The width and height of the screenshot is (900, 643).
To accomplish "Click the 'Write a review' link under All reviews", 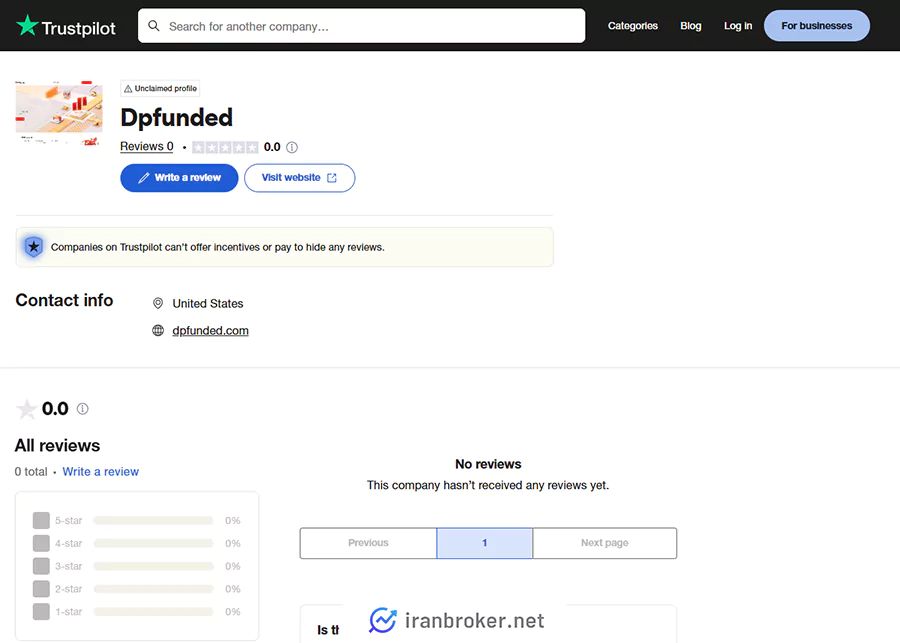I will point(100,472).
